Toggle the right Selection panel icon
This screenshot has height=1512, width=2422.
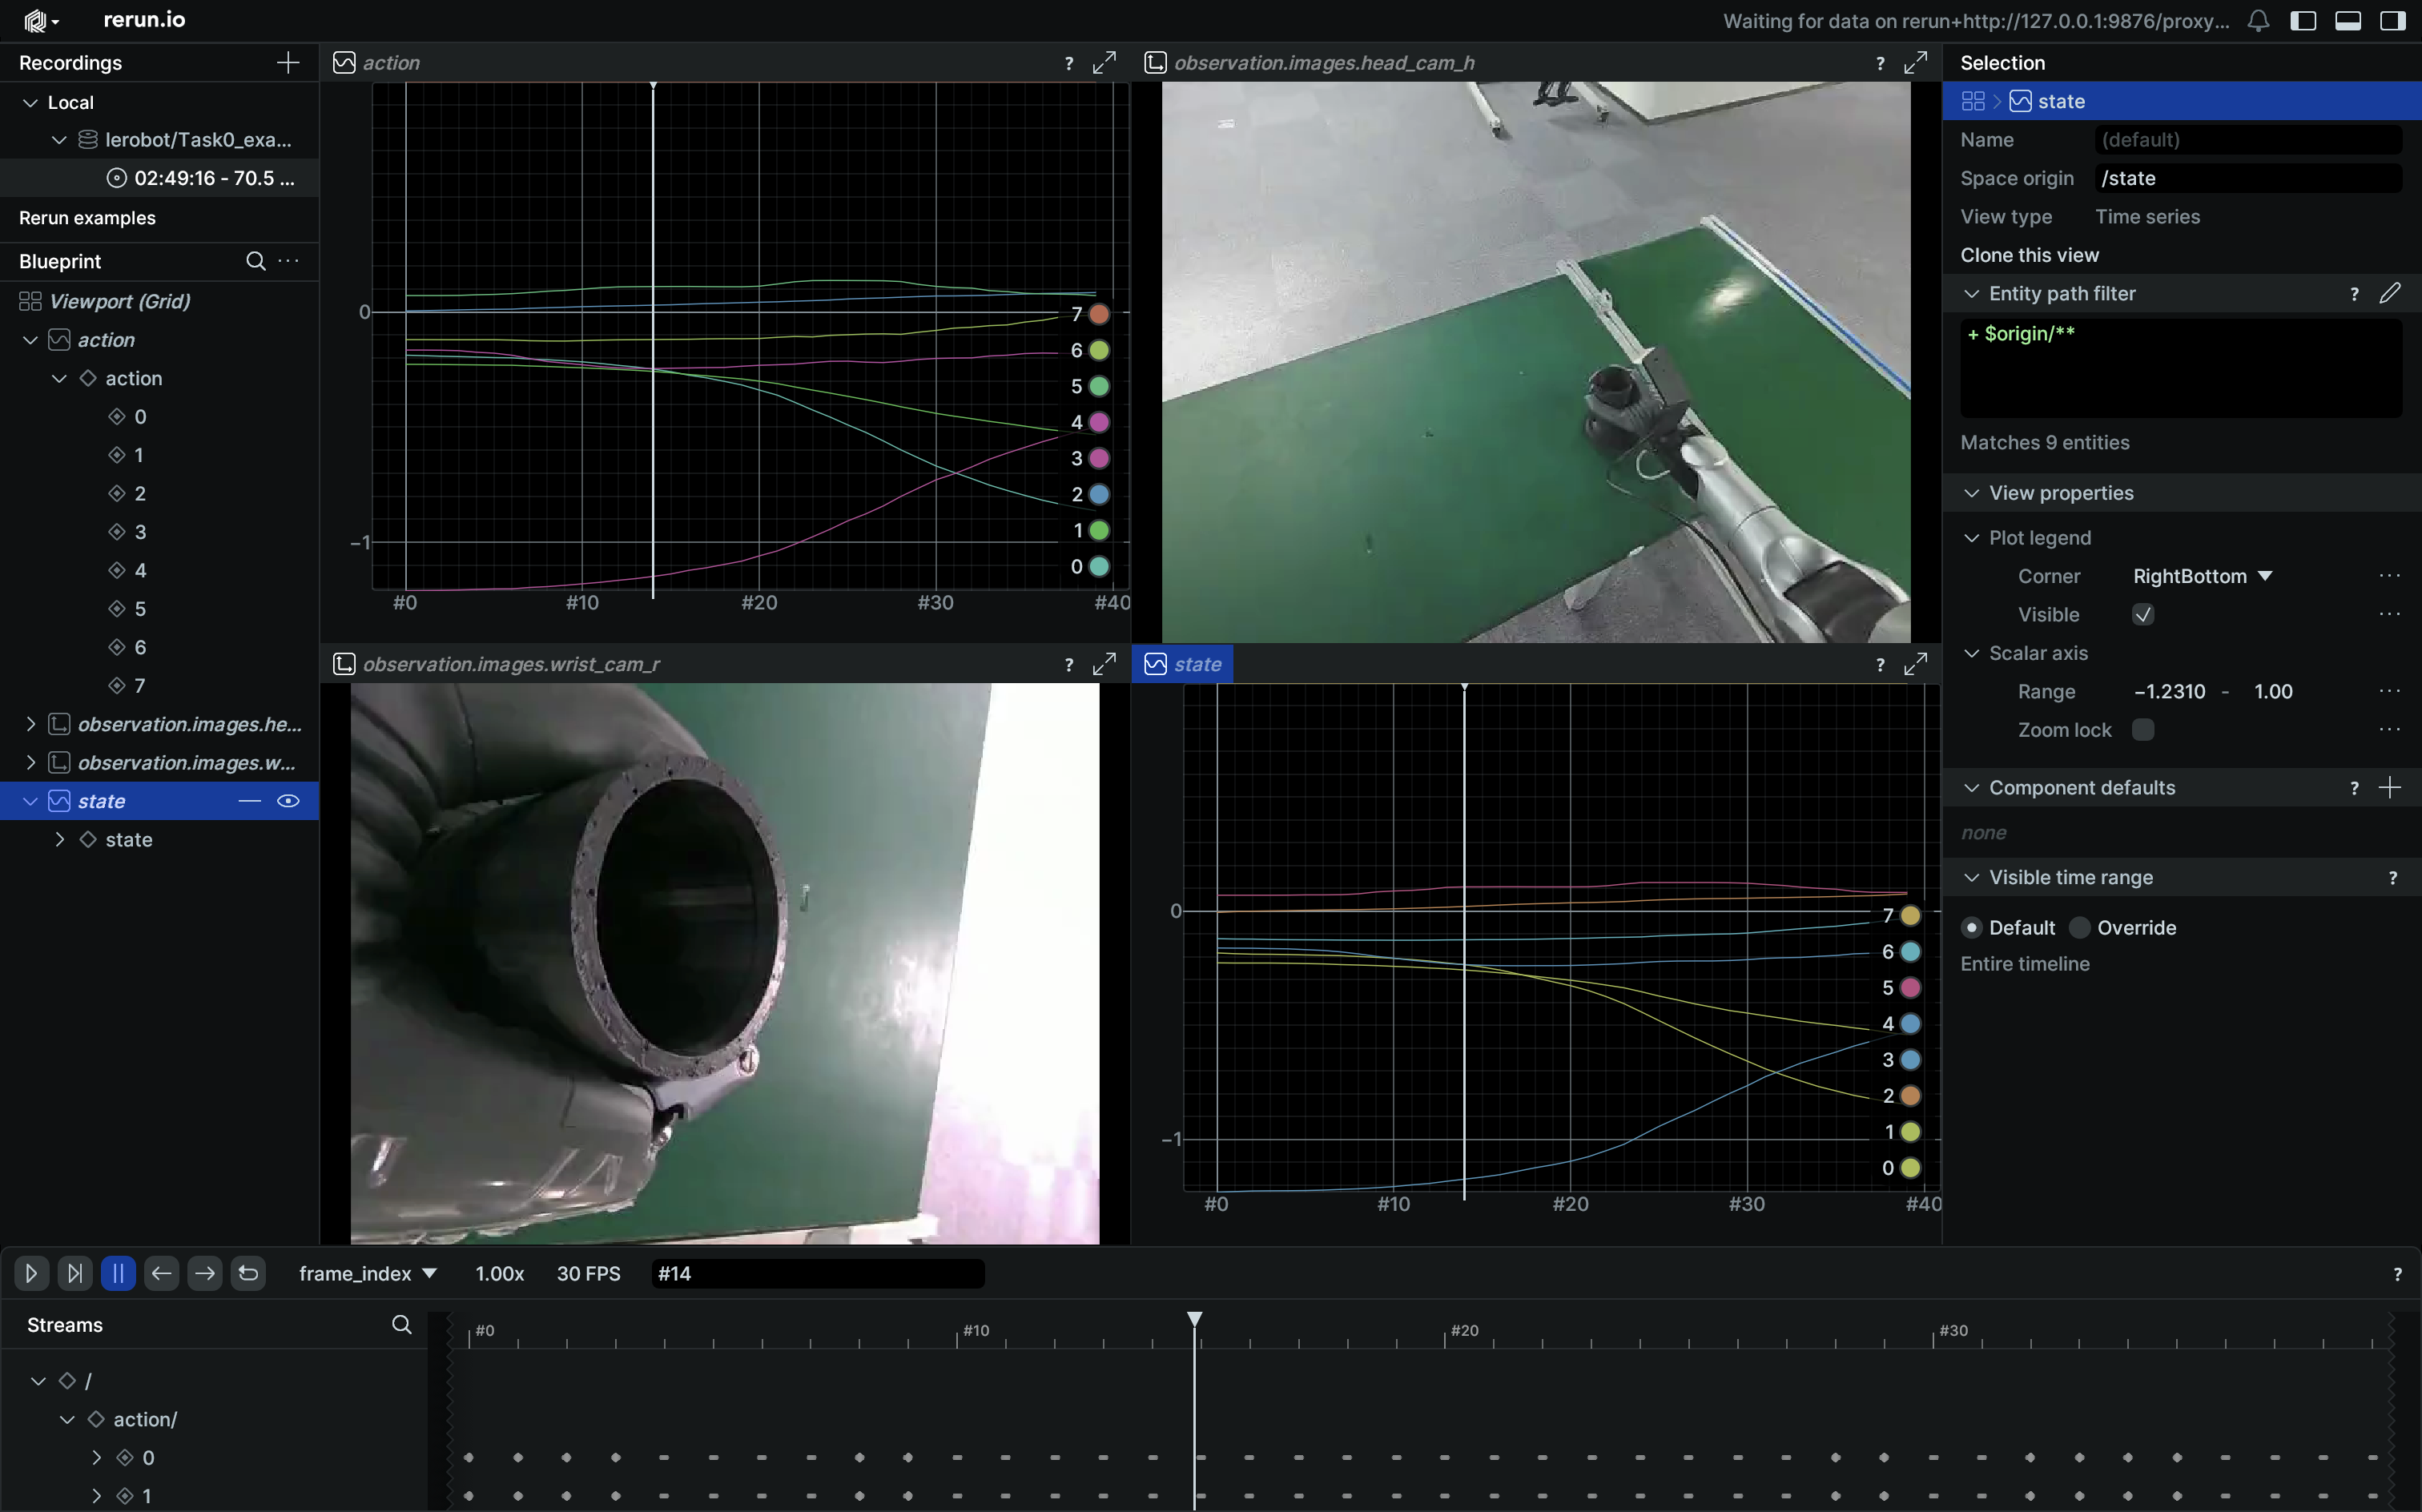click(2392, 21)
